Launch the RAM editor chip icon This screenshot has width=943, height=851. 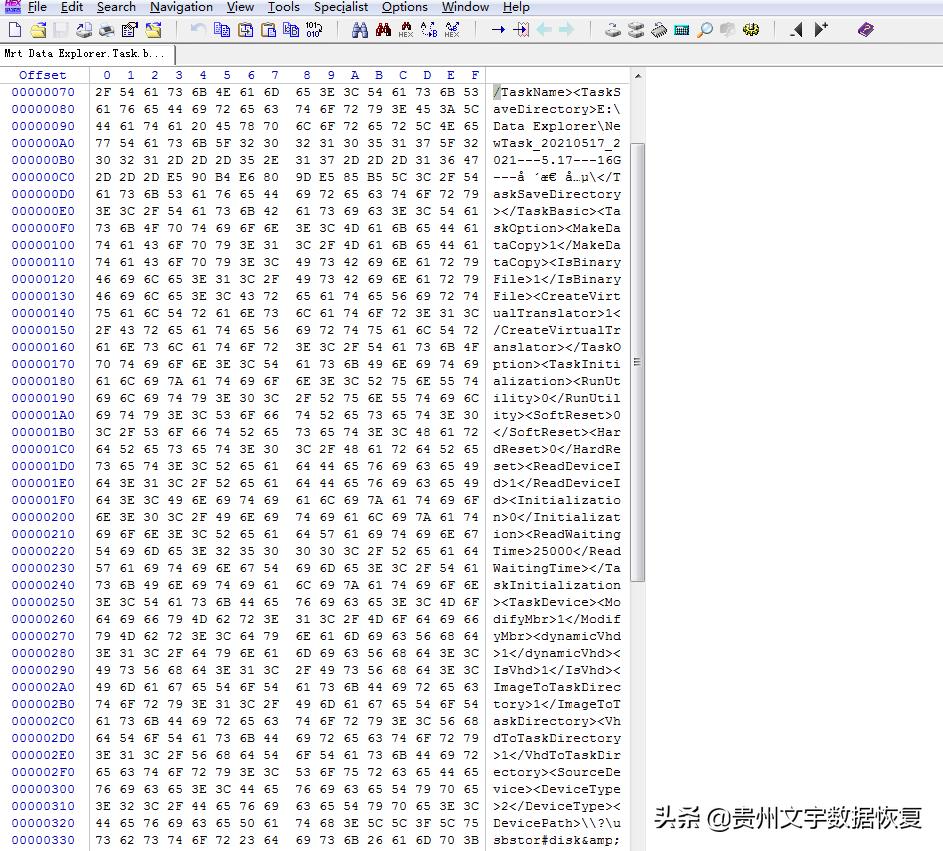click(x=659, y=30)
